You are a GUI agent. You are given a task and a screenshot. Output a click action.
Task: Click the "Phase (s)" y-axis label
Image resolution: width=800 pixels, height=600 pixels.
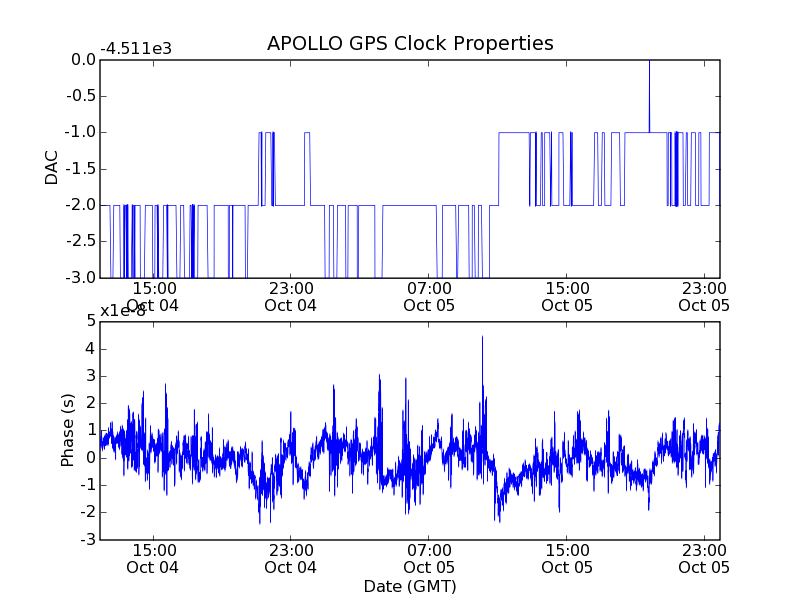(x=67, y=430)
